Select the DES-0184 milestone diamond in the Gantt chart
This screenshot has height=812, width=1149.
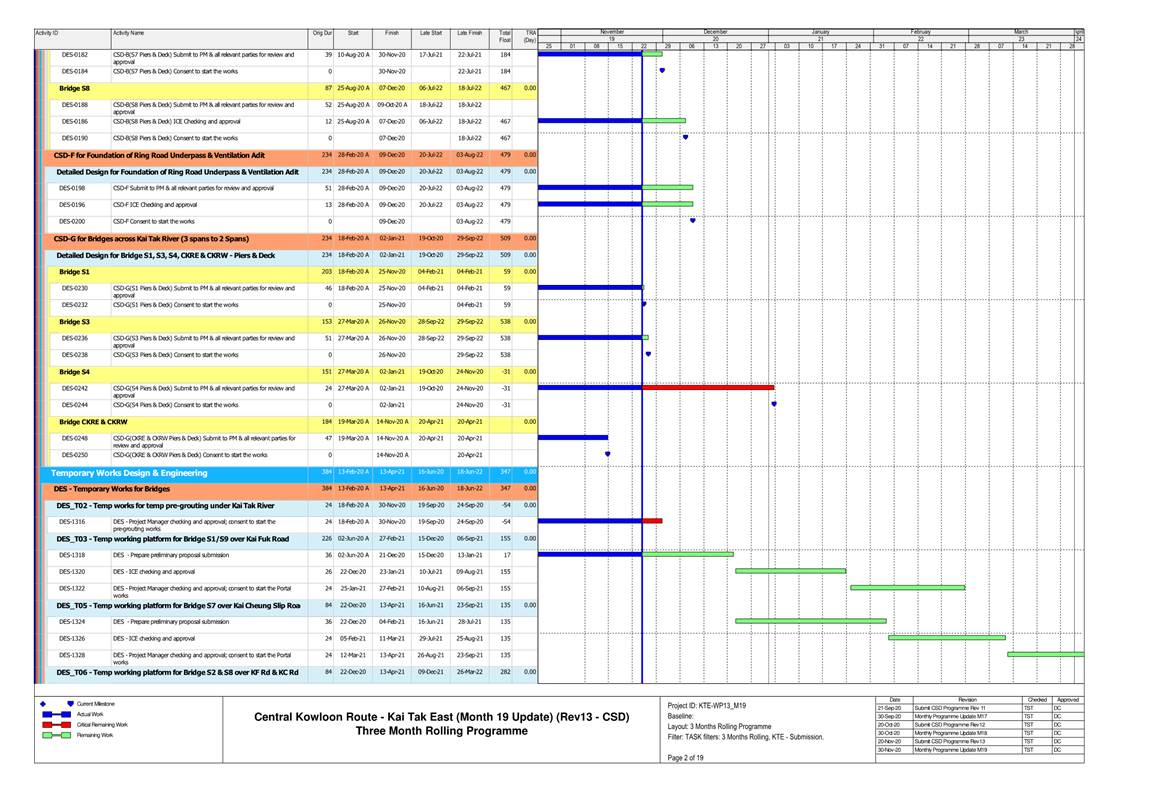point(662,71)
